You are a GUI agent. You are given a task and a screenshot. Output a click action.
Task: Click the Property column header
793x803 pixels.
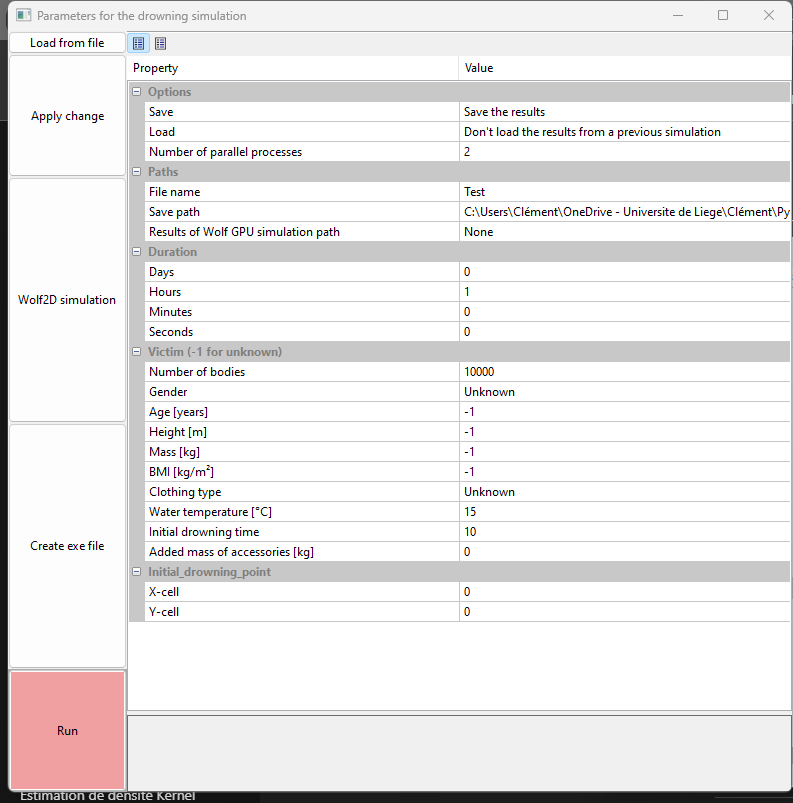tap(294, 68)
